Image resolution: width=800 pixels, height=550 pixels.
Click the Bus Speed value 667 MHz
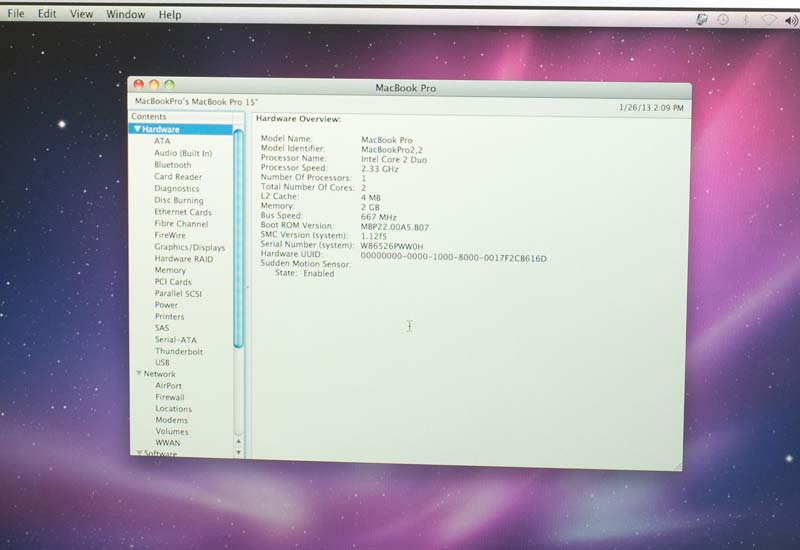[379, 217]
